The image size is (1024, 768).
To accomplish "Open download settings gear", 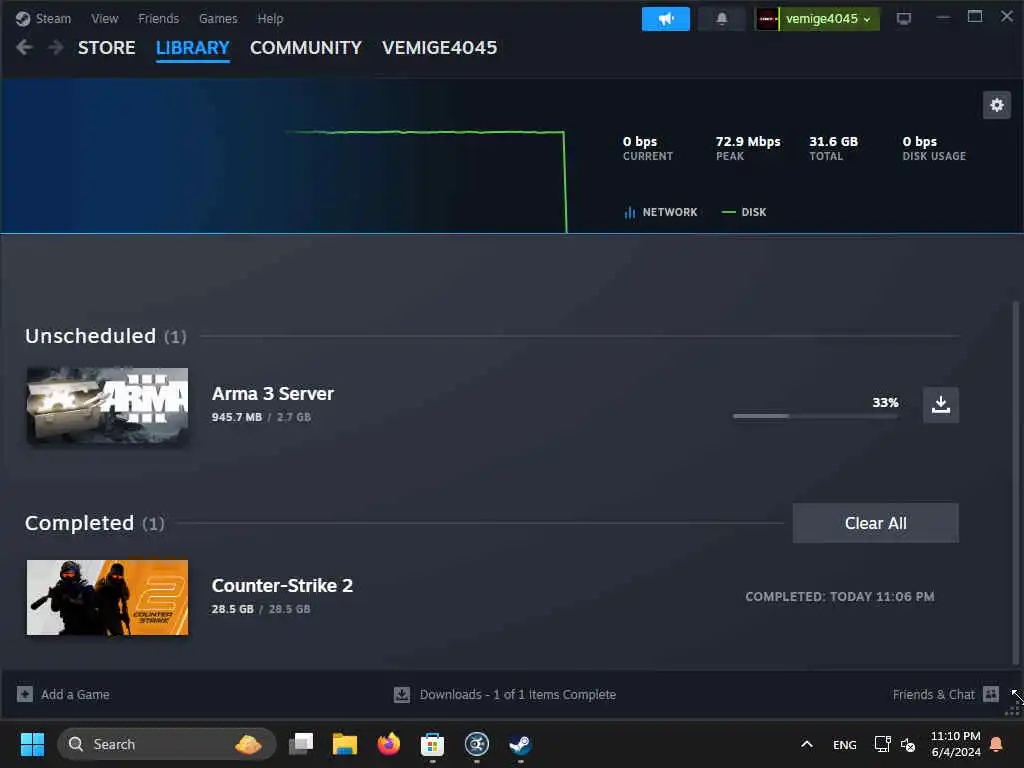I will [997, 105].
